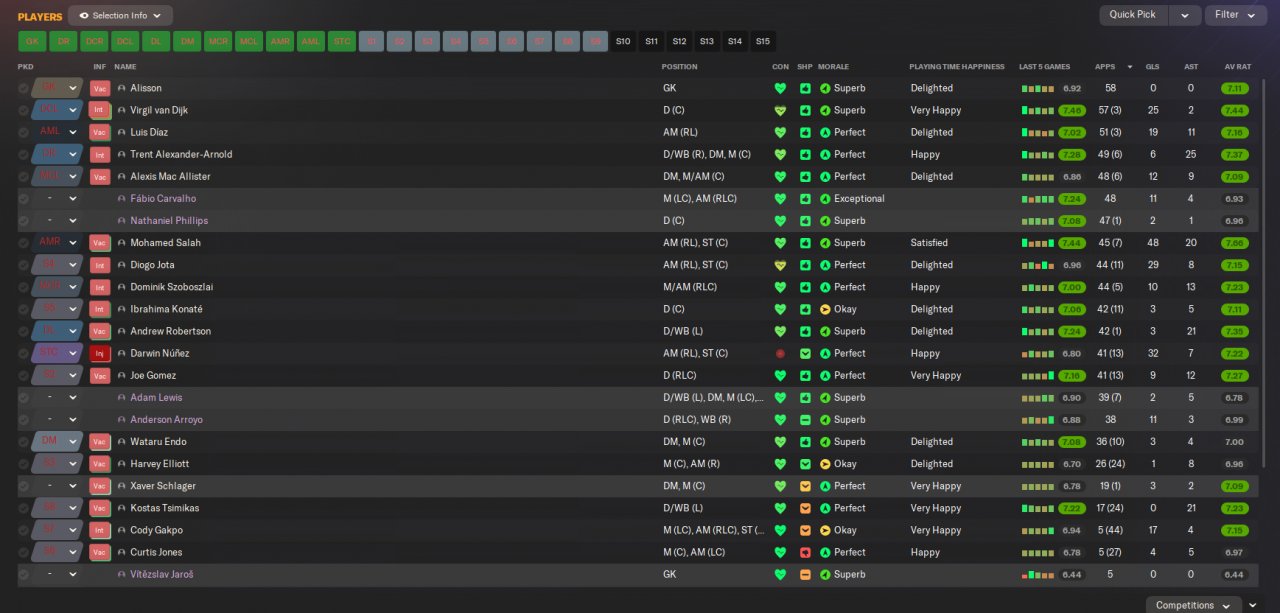Click player profile icon beside Nathaniel Phillips
The width and height of the screenshot is (1280, 613).
(122, 221)
